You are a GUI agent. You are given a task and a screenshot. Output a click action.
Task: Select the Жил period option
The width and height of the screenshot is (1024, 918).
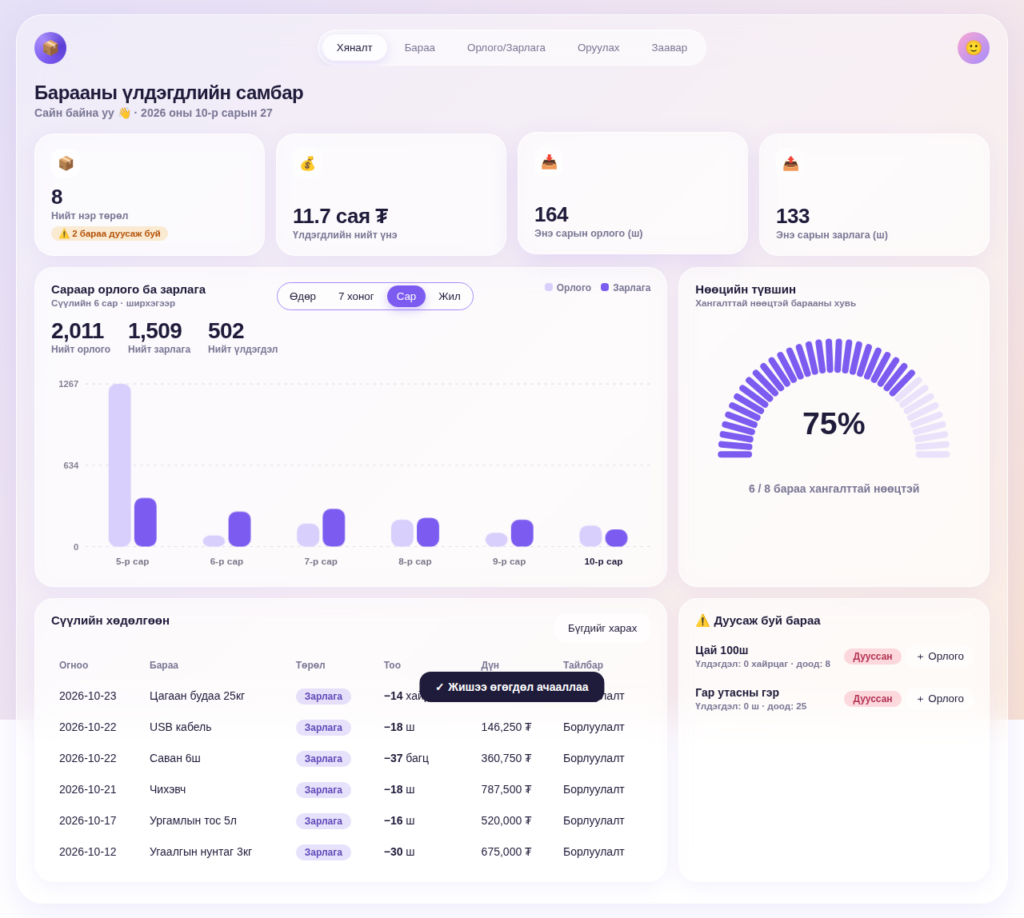(449, 296)
